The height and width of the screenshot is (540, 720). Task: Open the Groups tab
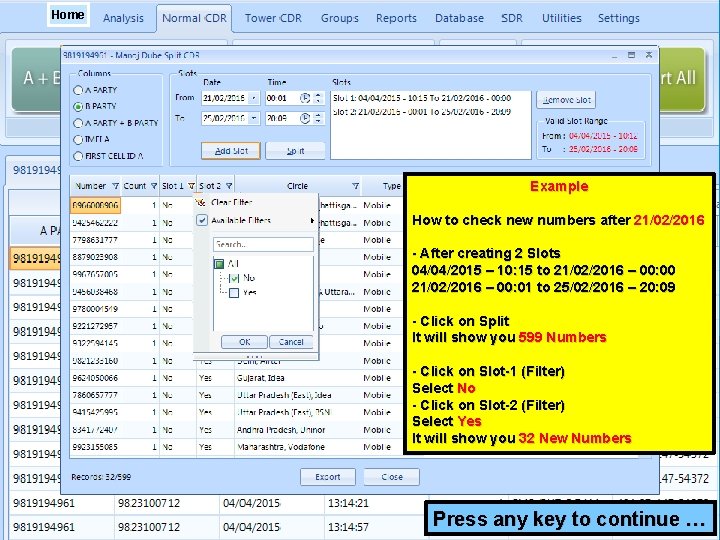click(340, 18)
